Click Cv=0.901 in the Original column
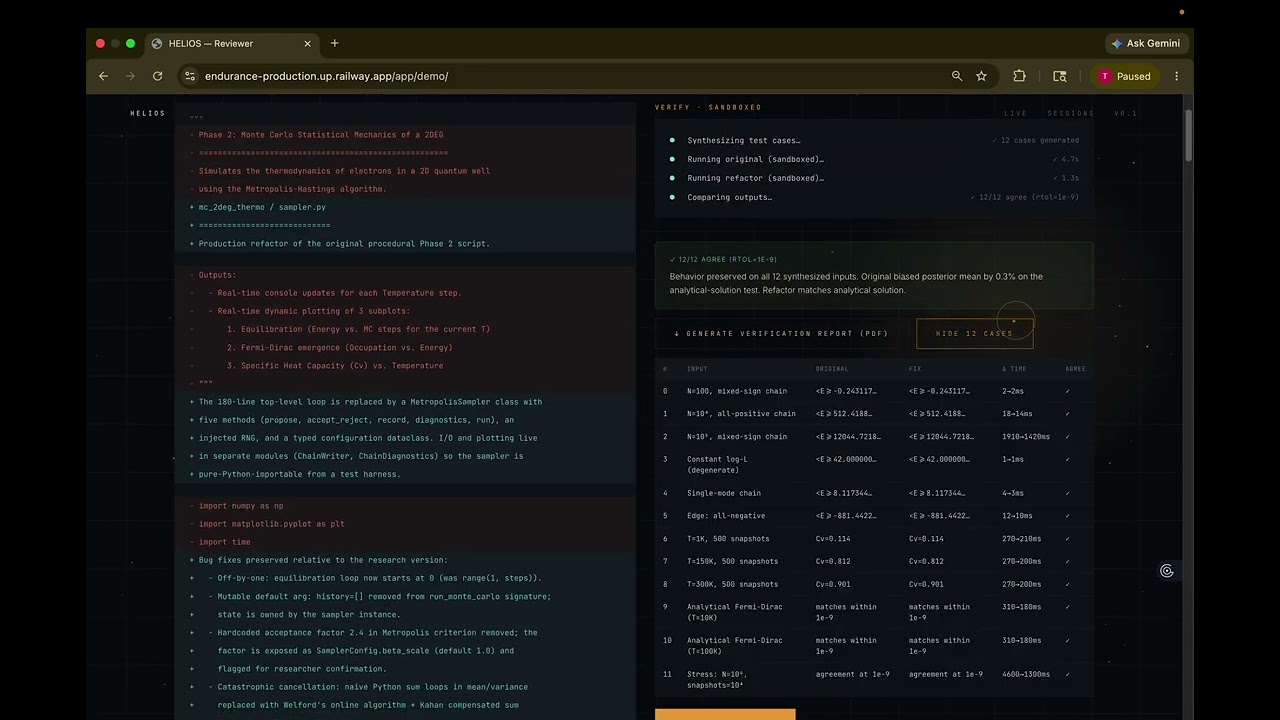 coord(831,584)
